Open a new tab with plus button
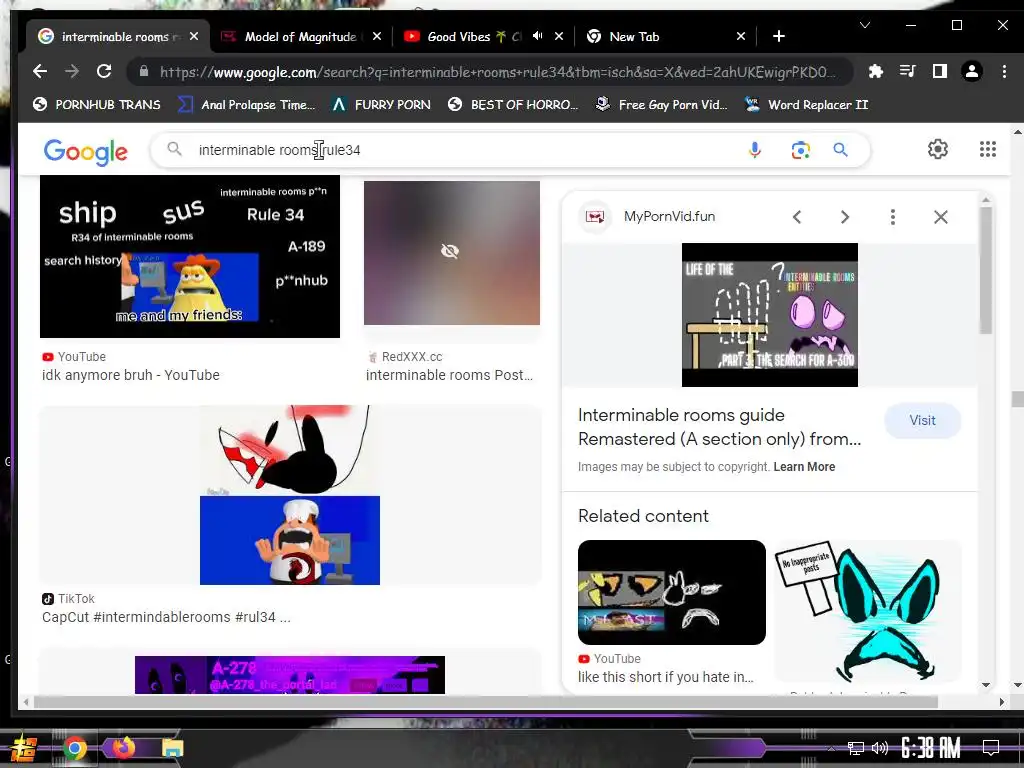Screen dimensions: 1024x768 (778, 36)
